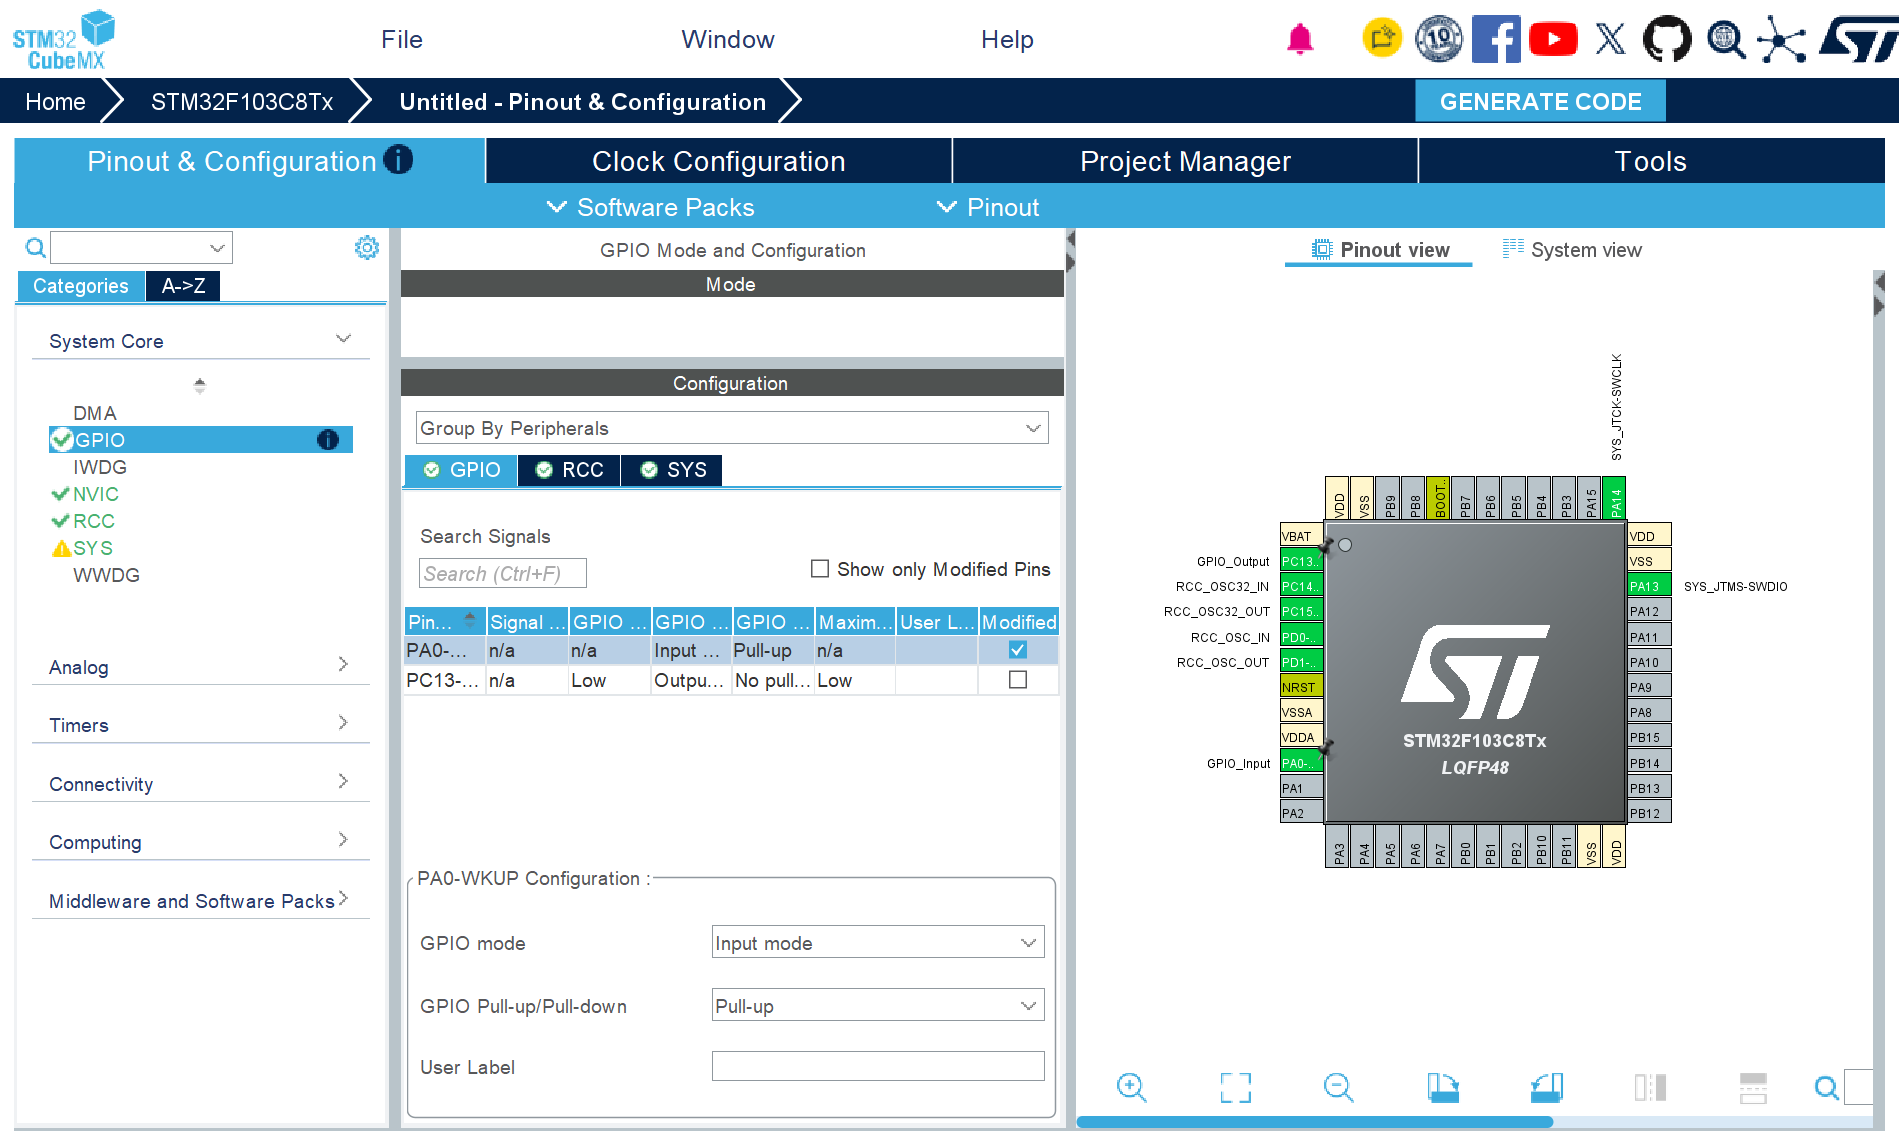
Task: Open the wiki search globe icon
Action: pos(1725,39)
